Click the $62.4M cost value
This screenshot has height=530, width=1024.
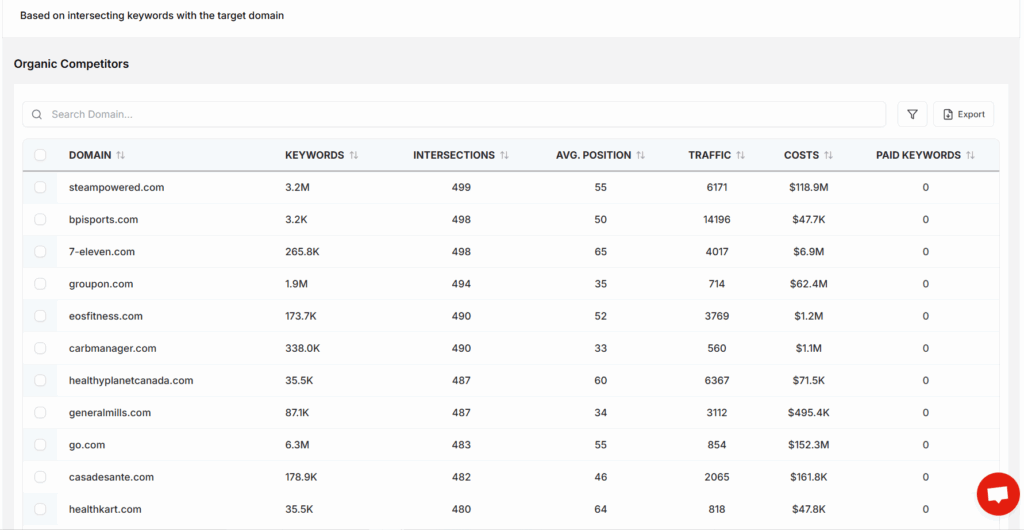click(x=808, y=284)
